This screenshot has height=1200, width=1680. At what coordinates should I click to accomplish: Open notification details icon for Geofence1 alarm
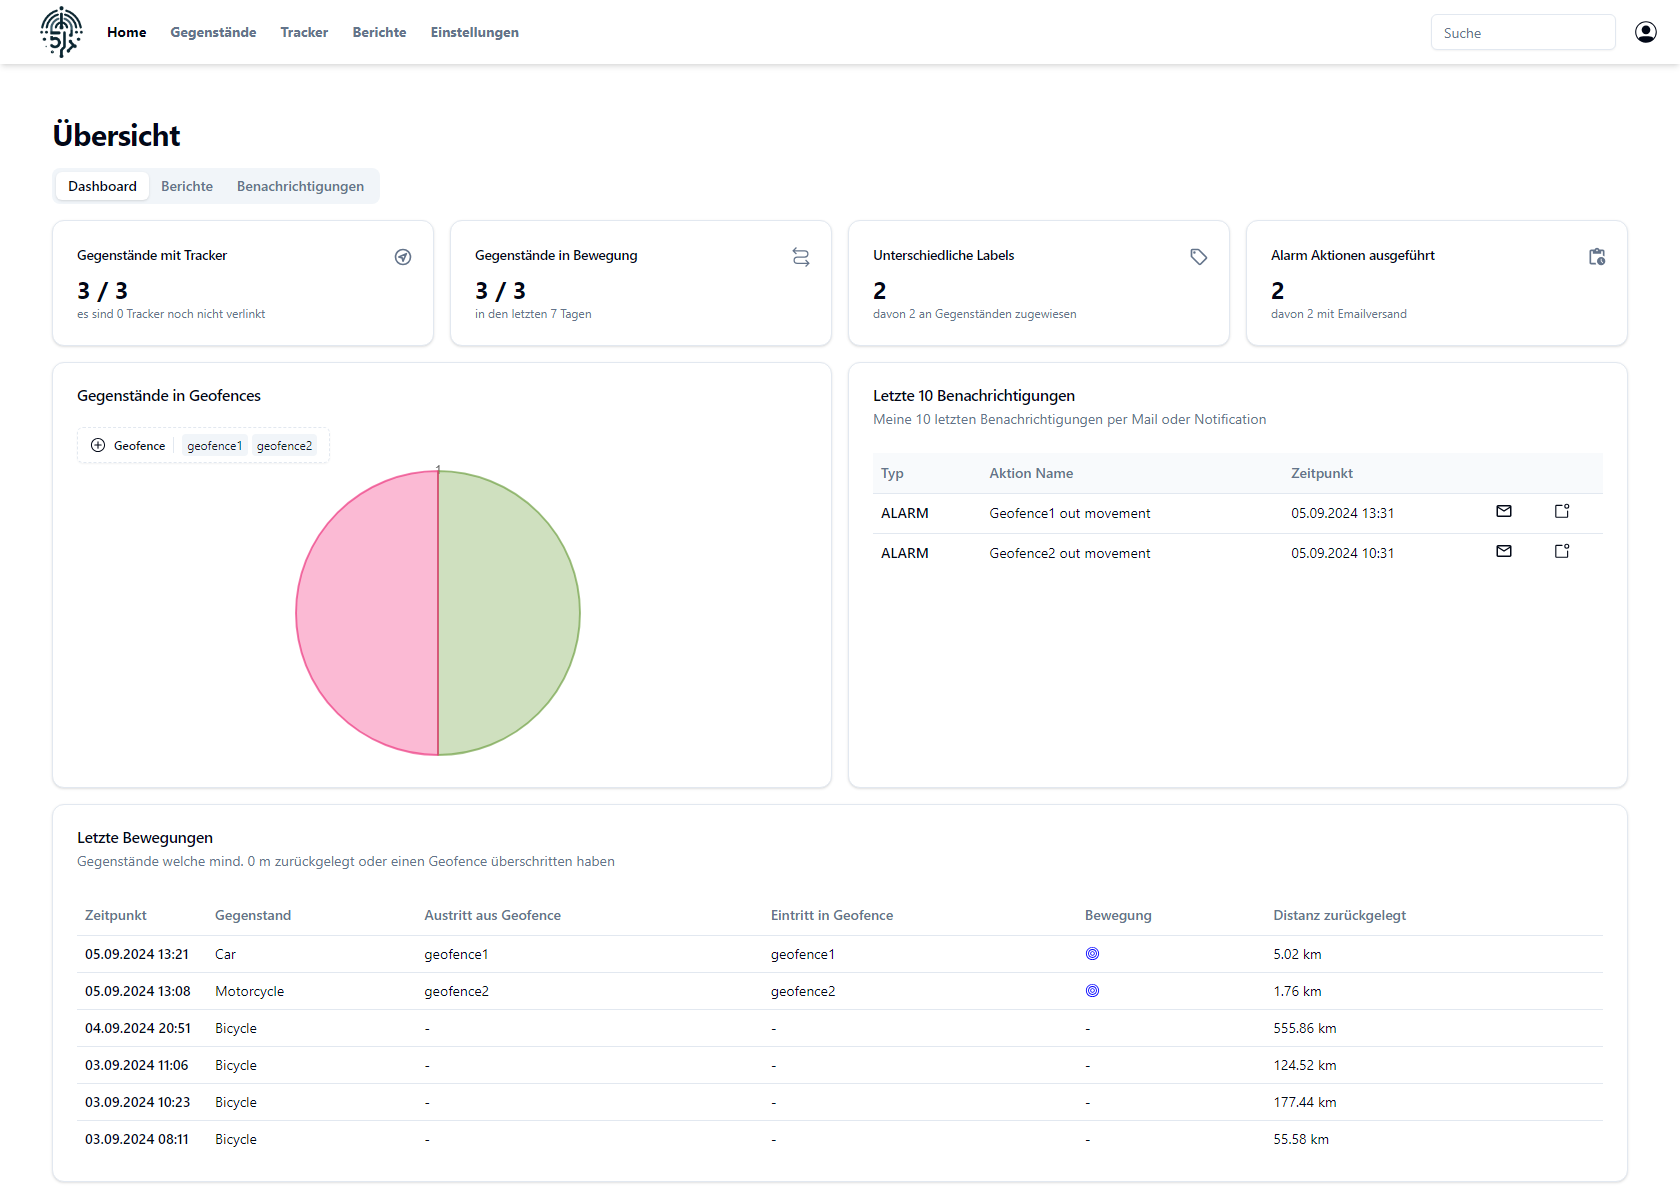[x=1561, y=512]
